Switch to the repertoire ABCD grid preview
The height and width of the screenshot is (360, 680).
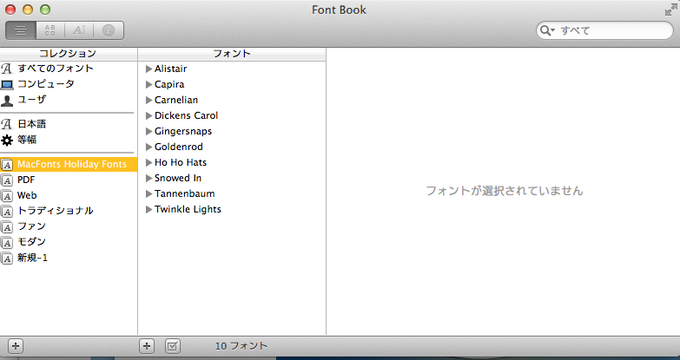50,30
